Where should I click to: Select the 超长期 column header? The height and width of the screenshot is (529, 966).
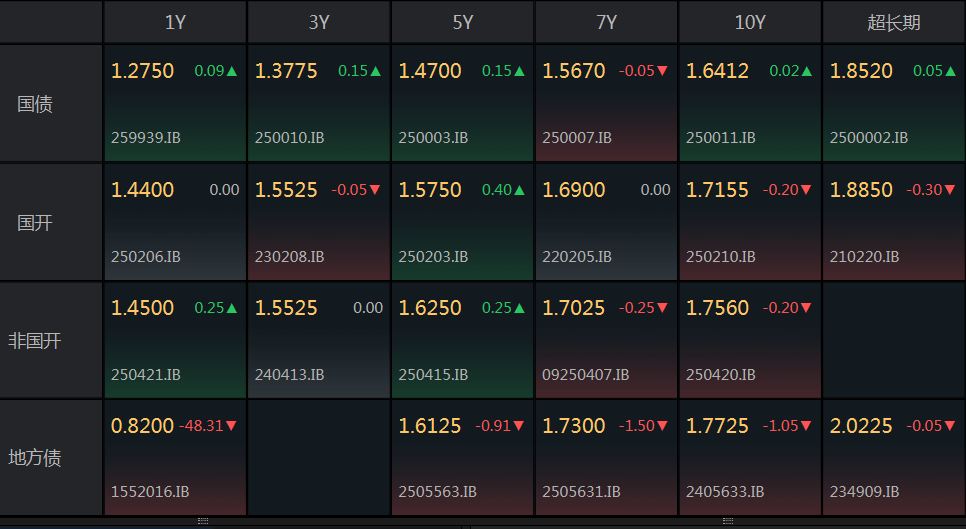click(x=894, y=22)
